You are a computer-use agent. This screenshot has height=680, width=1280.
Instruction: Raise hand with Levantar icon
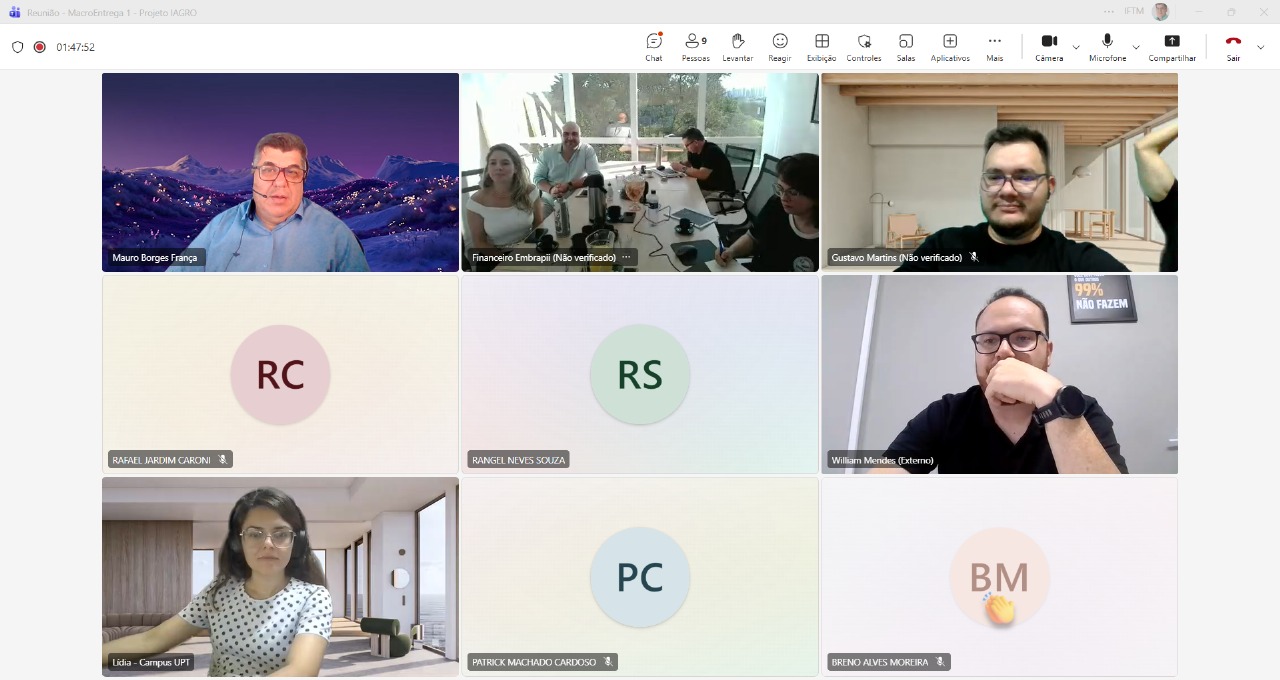coord(738,47)
